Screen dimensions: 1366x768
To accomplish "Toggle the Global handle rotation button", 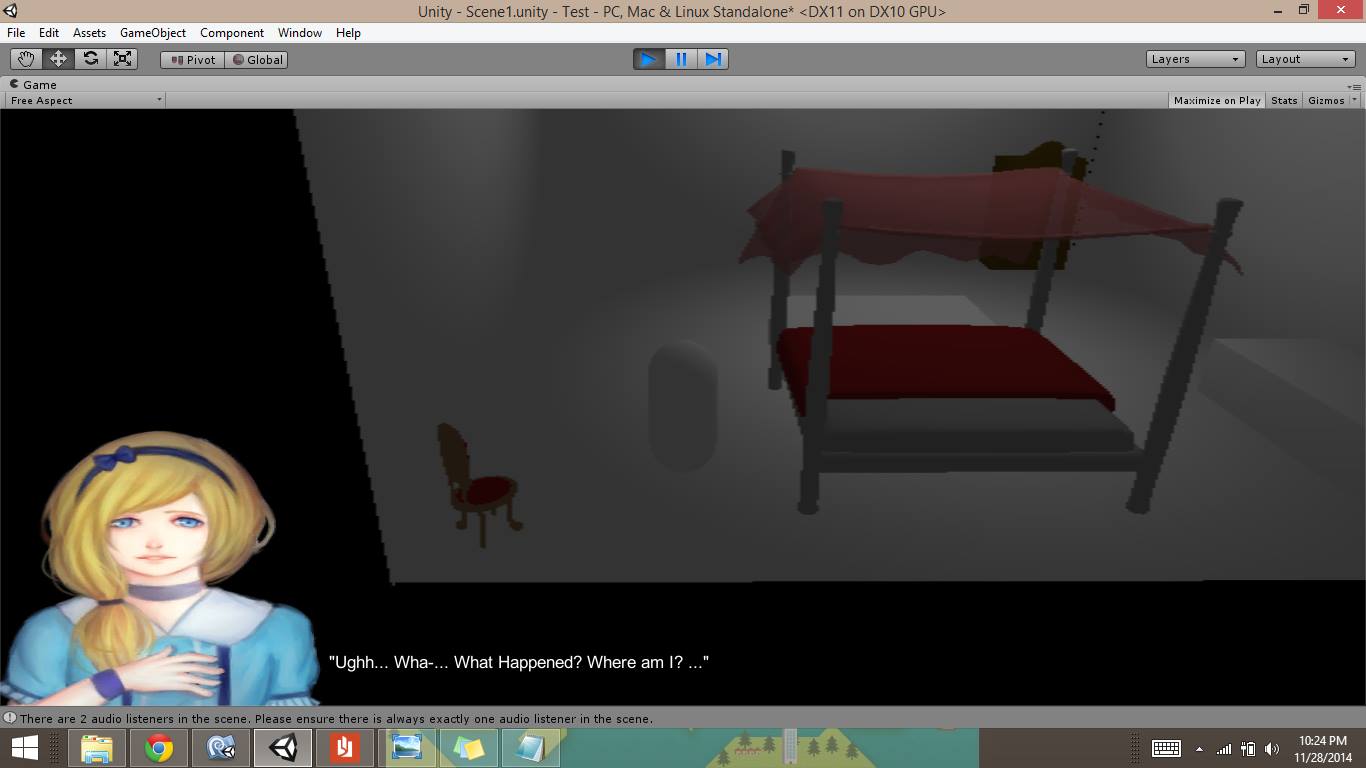I will point(257,60).
